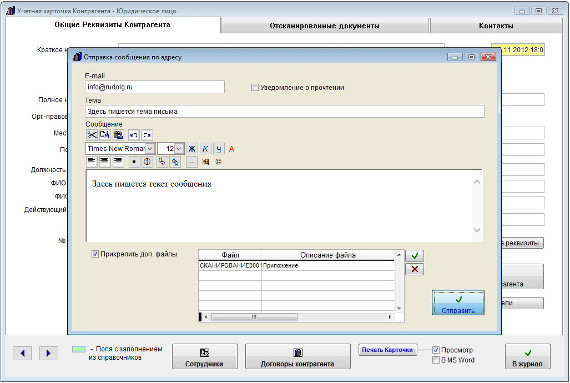The width and height of the screenshot is (570, 383).
Task: Click the horizontal line button
Action: click(192, 162)
